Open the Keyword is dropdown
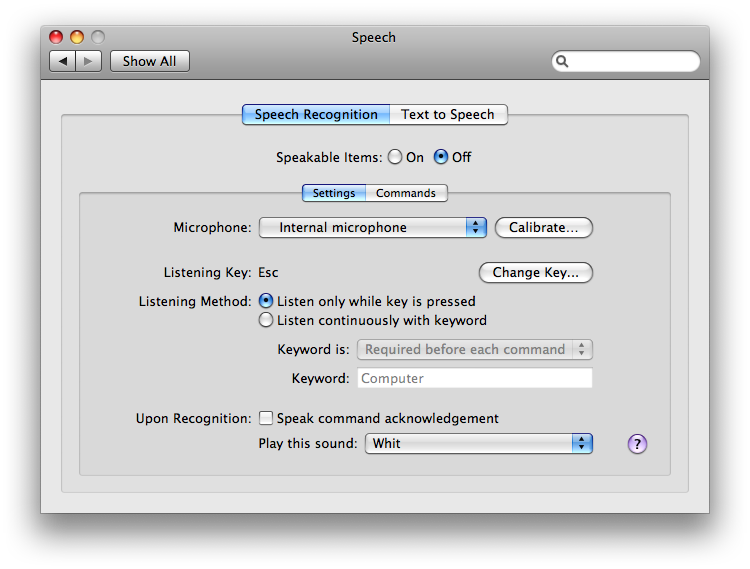Image resolution: width=750 pixels, height=569 pixels. 474,350
